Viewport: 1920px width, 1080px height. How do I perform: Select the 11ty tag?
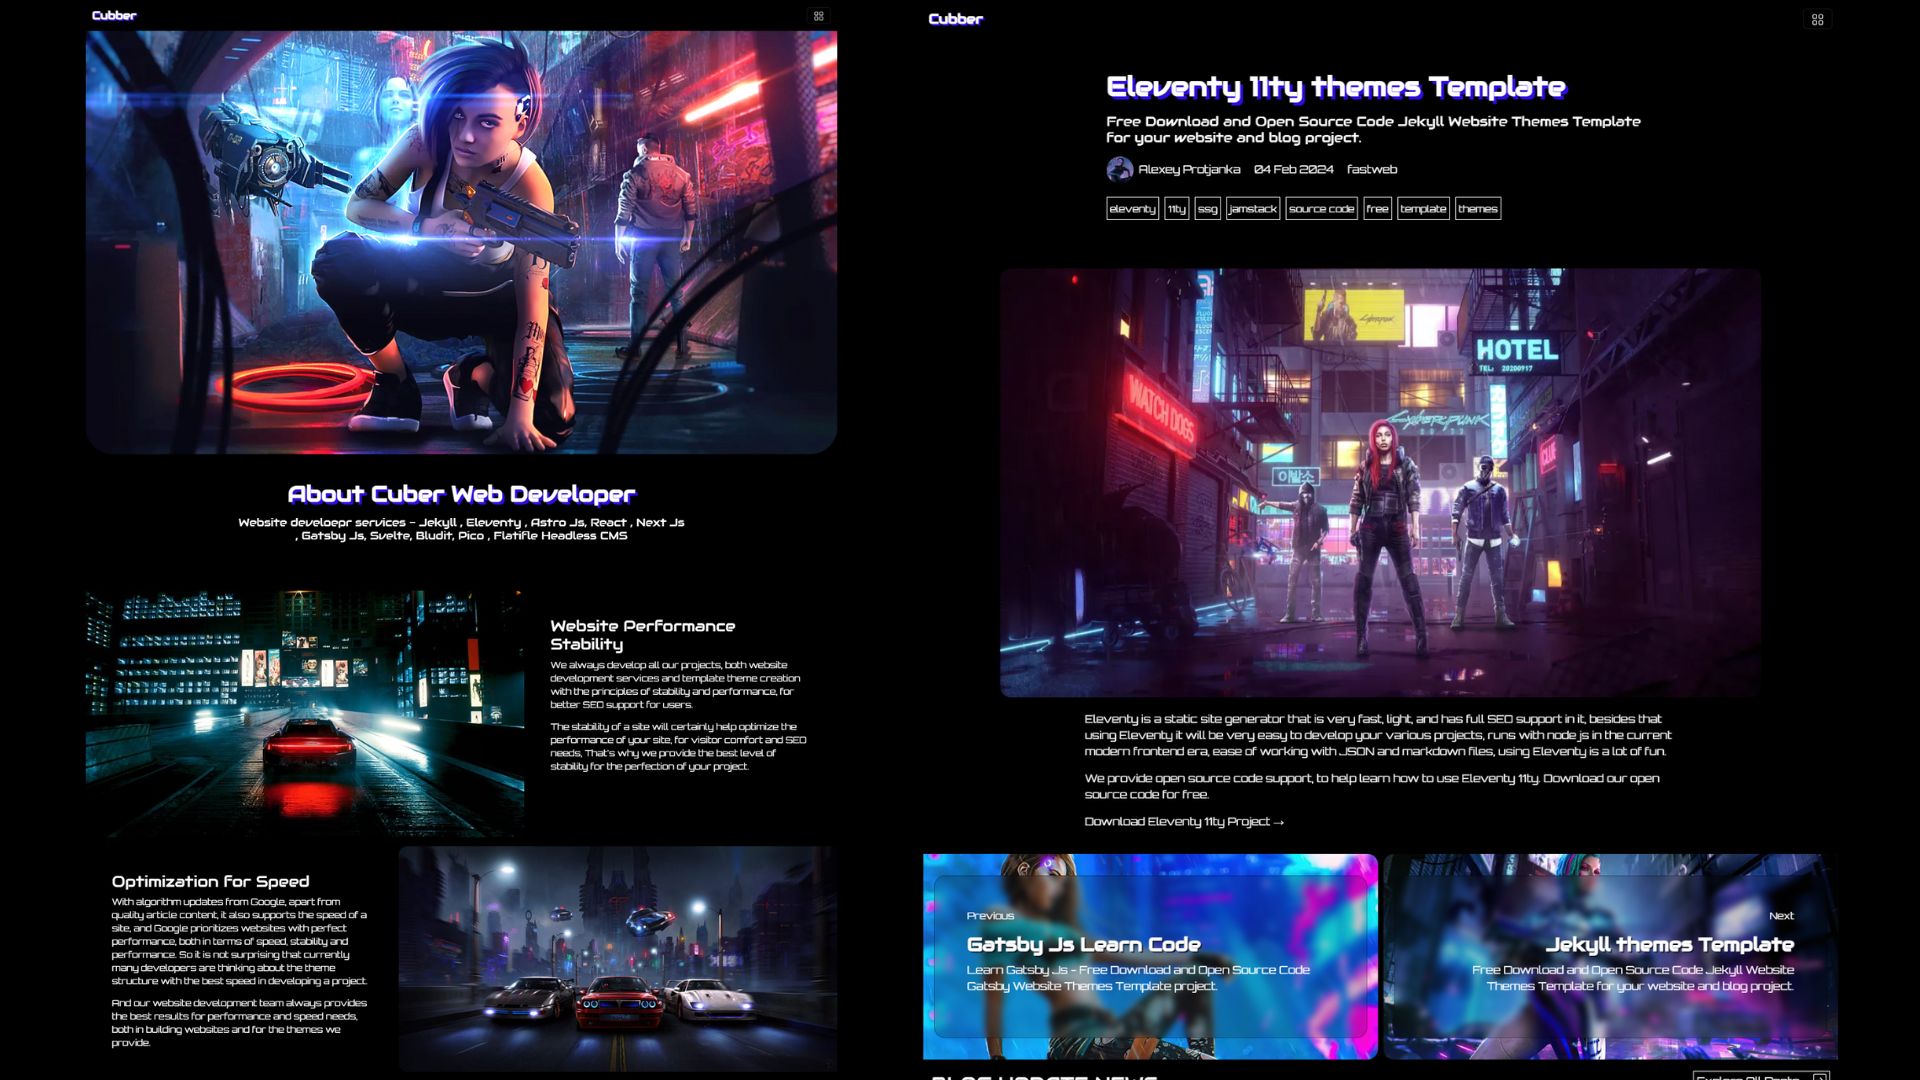pos(1176,209)
